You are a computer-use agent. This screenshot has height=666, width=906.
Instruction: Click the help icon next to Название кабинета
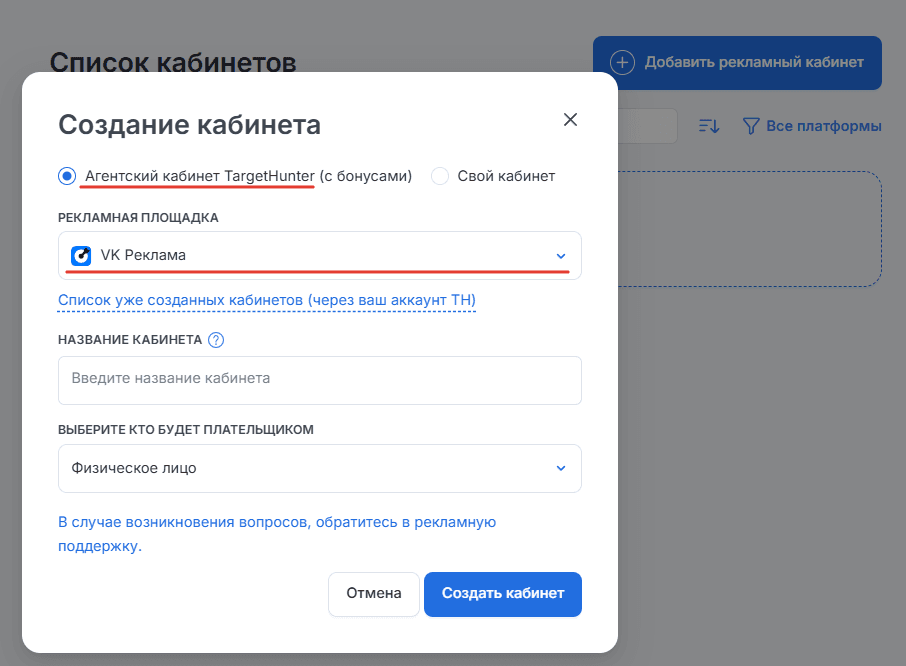tap(216, 340)
